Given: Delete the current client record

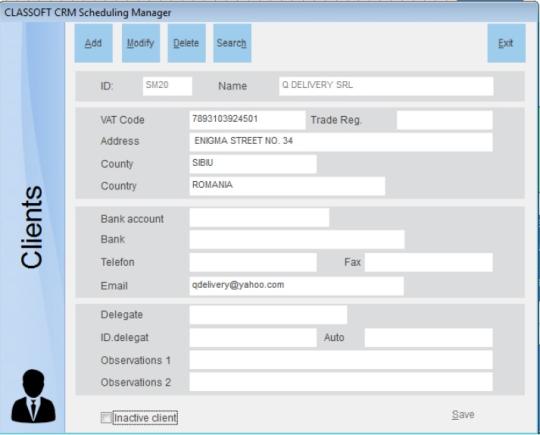Looking at the screenshot, I should pyautogui.click(x=186, y=43).
